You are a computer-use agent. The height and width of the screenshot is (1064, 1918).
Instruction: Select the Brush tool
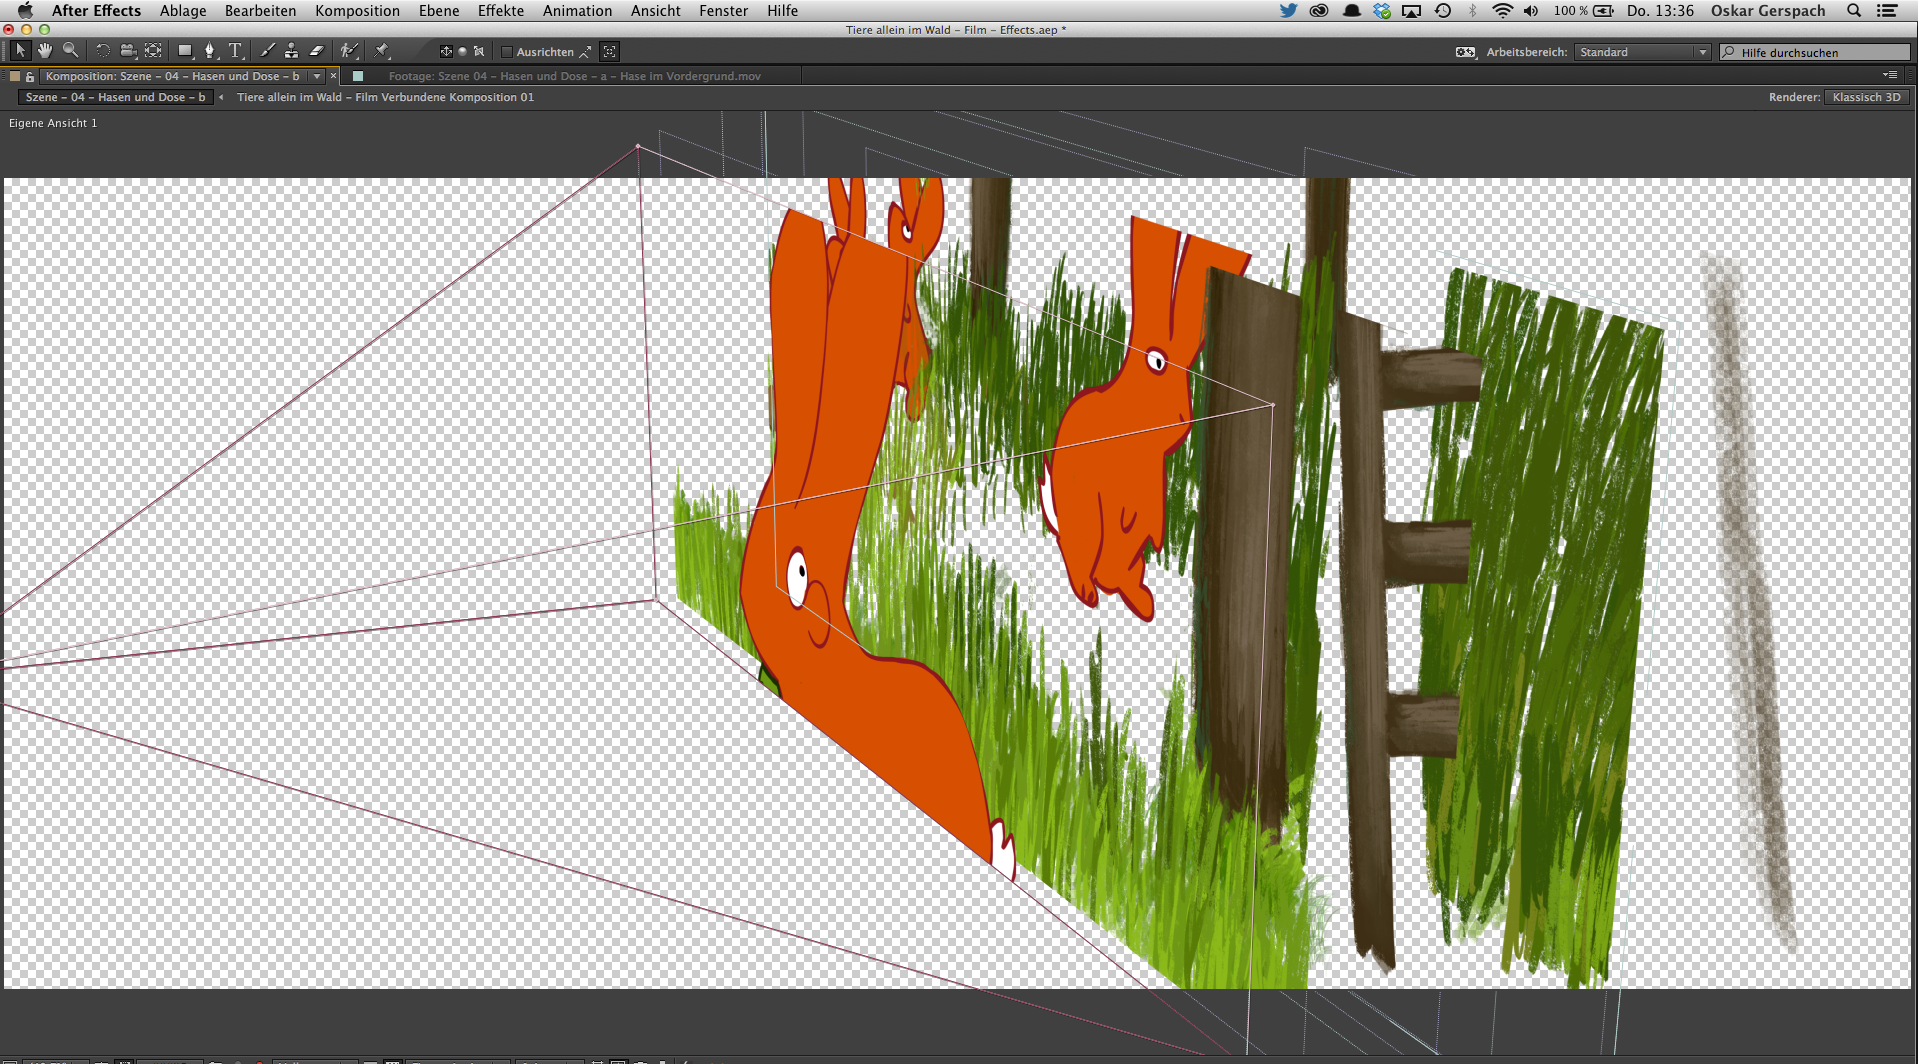(x=267, y=51)
